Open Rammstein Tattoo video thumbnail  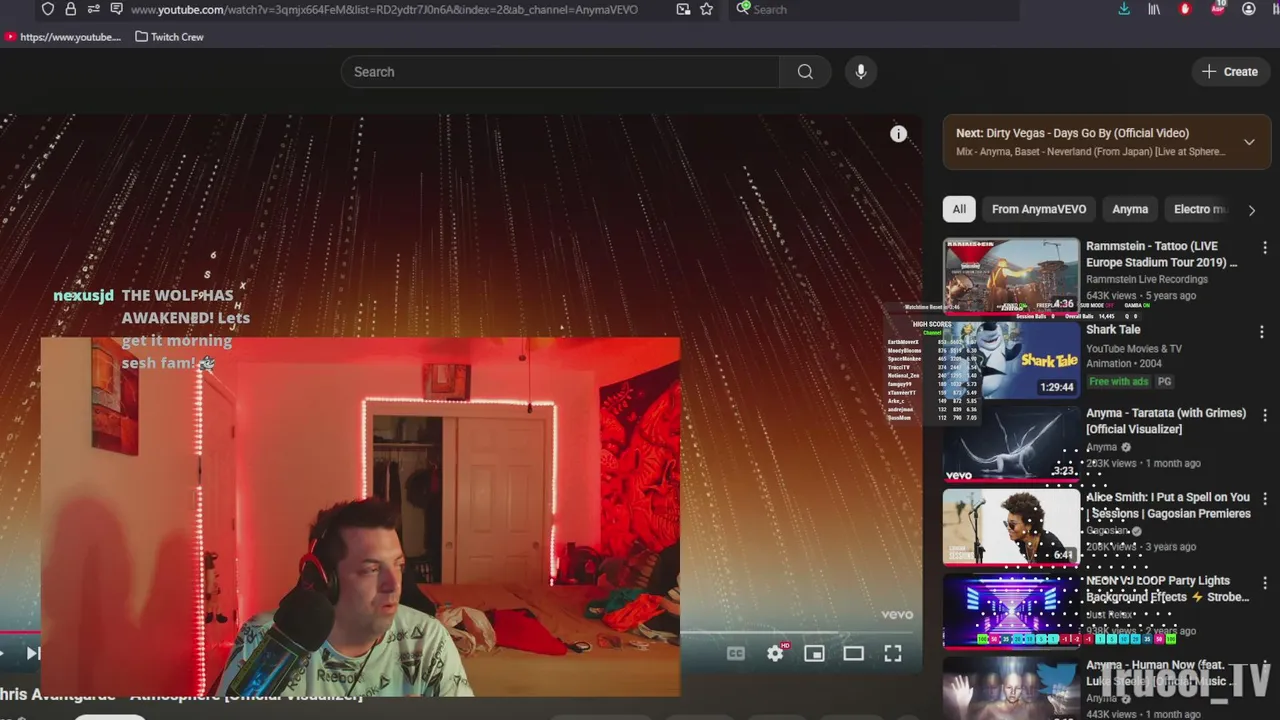click(1011, 275)
